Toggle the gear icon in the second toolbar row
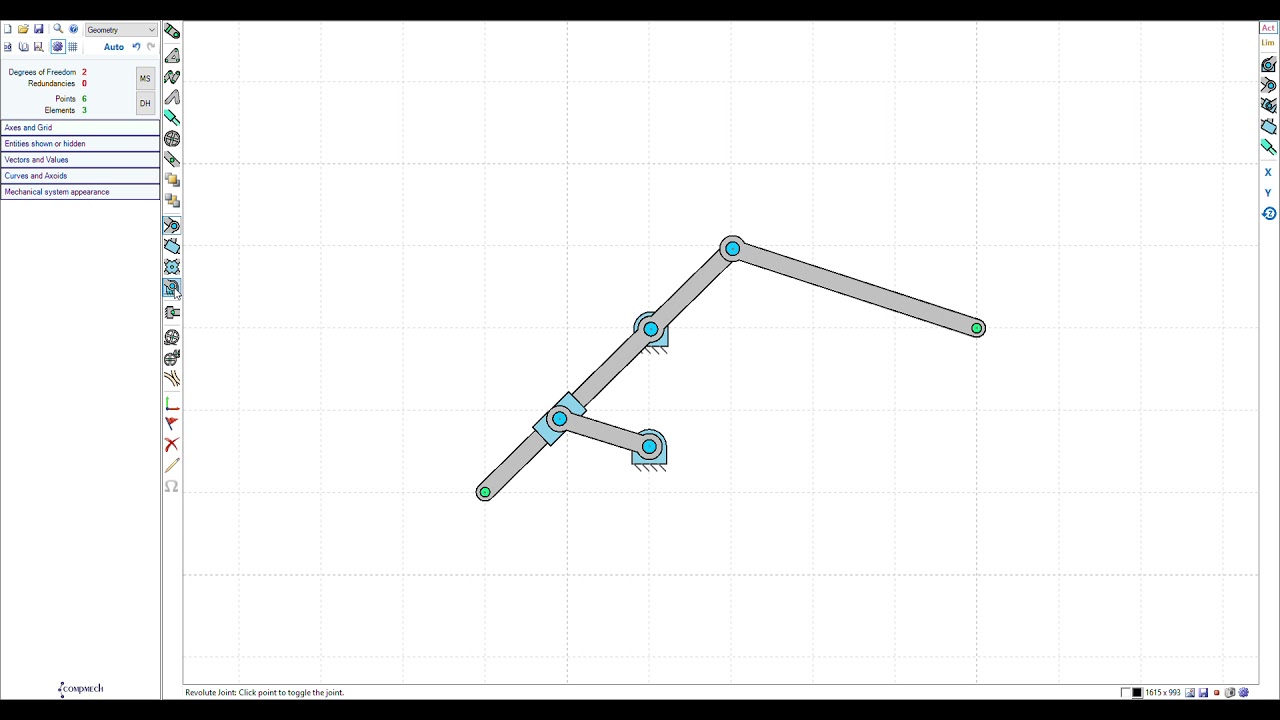Viewport: 1280px width, 720px height. click(x=57, y=47)
